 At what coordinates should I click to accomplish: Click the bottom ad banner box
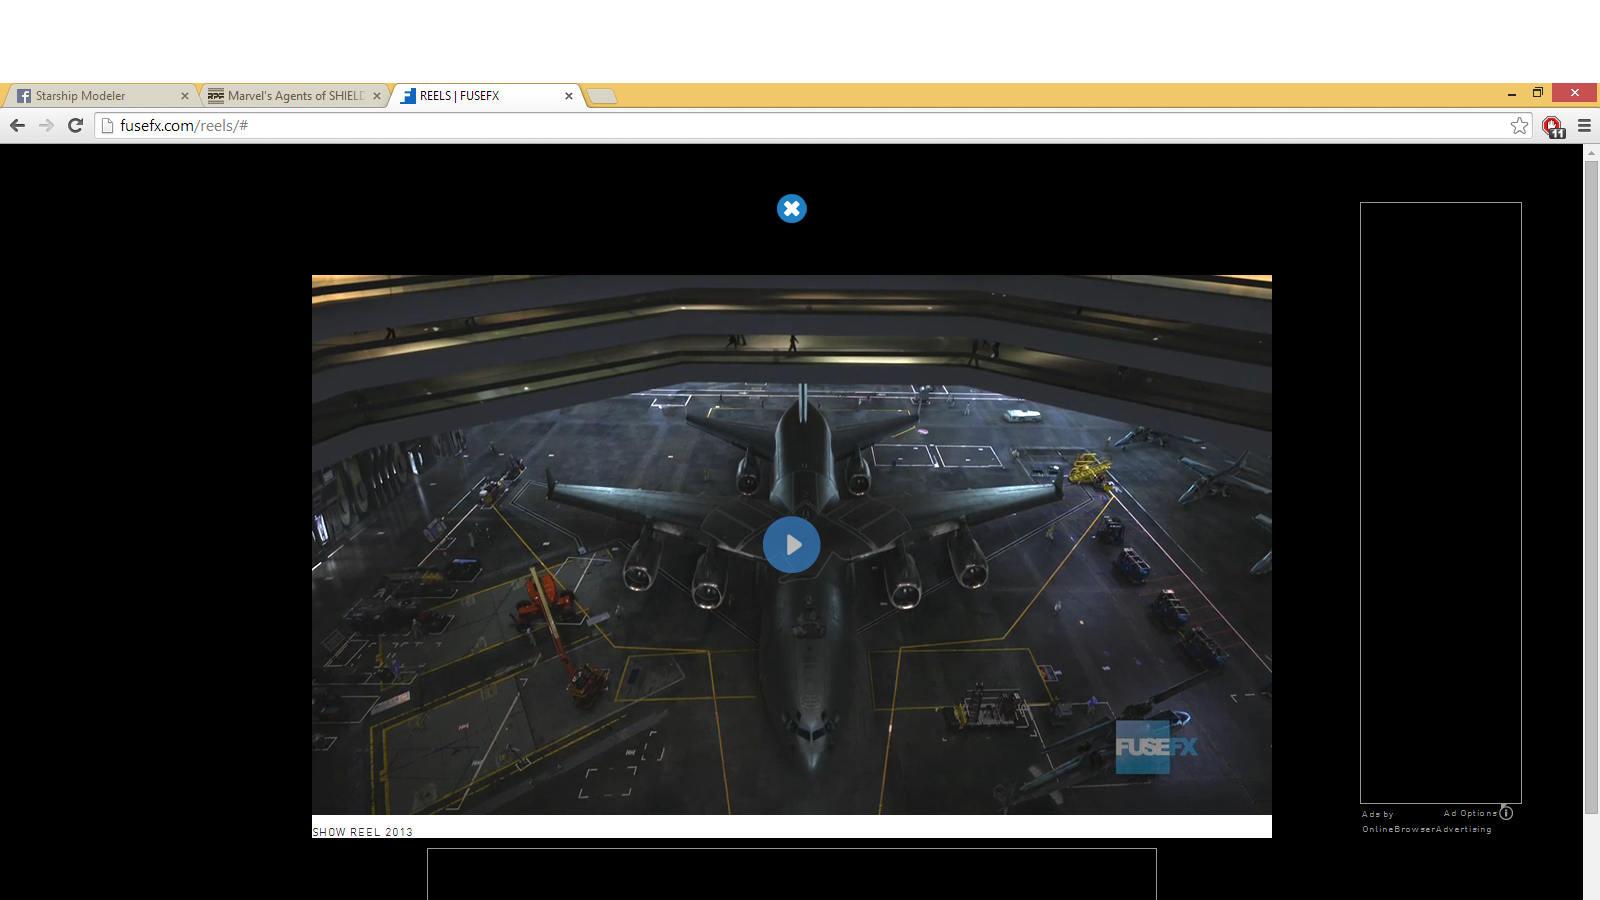(x=792, y=874)
